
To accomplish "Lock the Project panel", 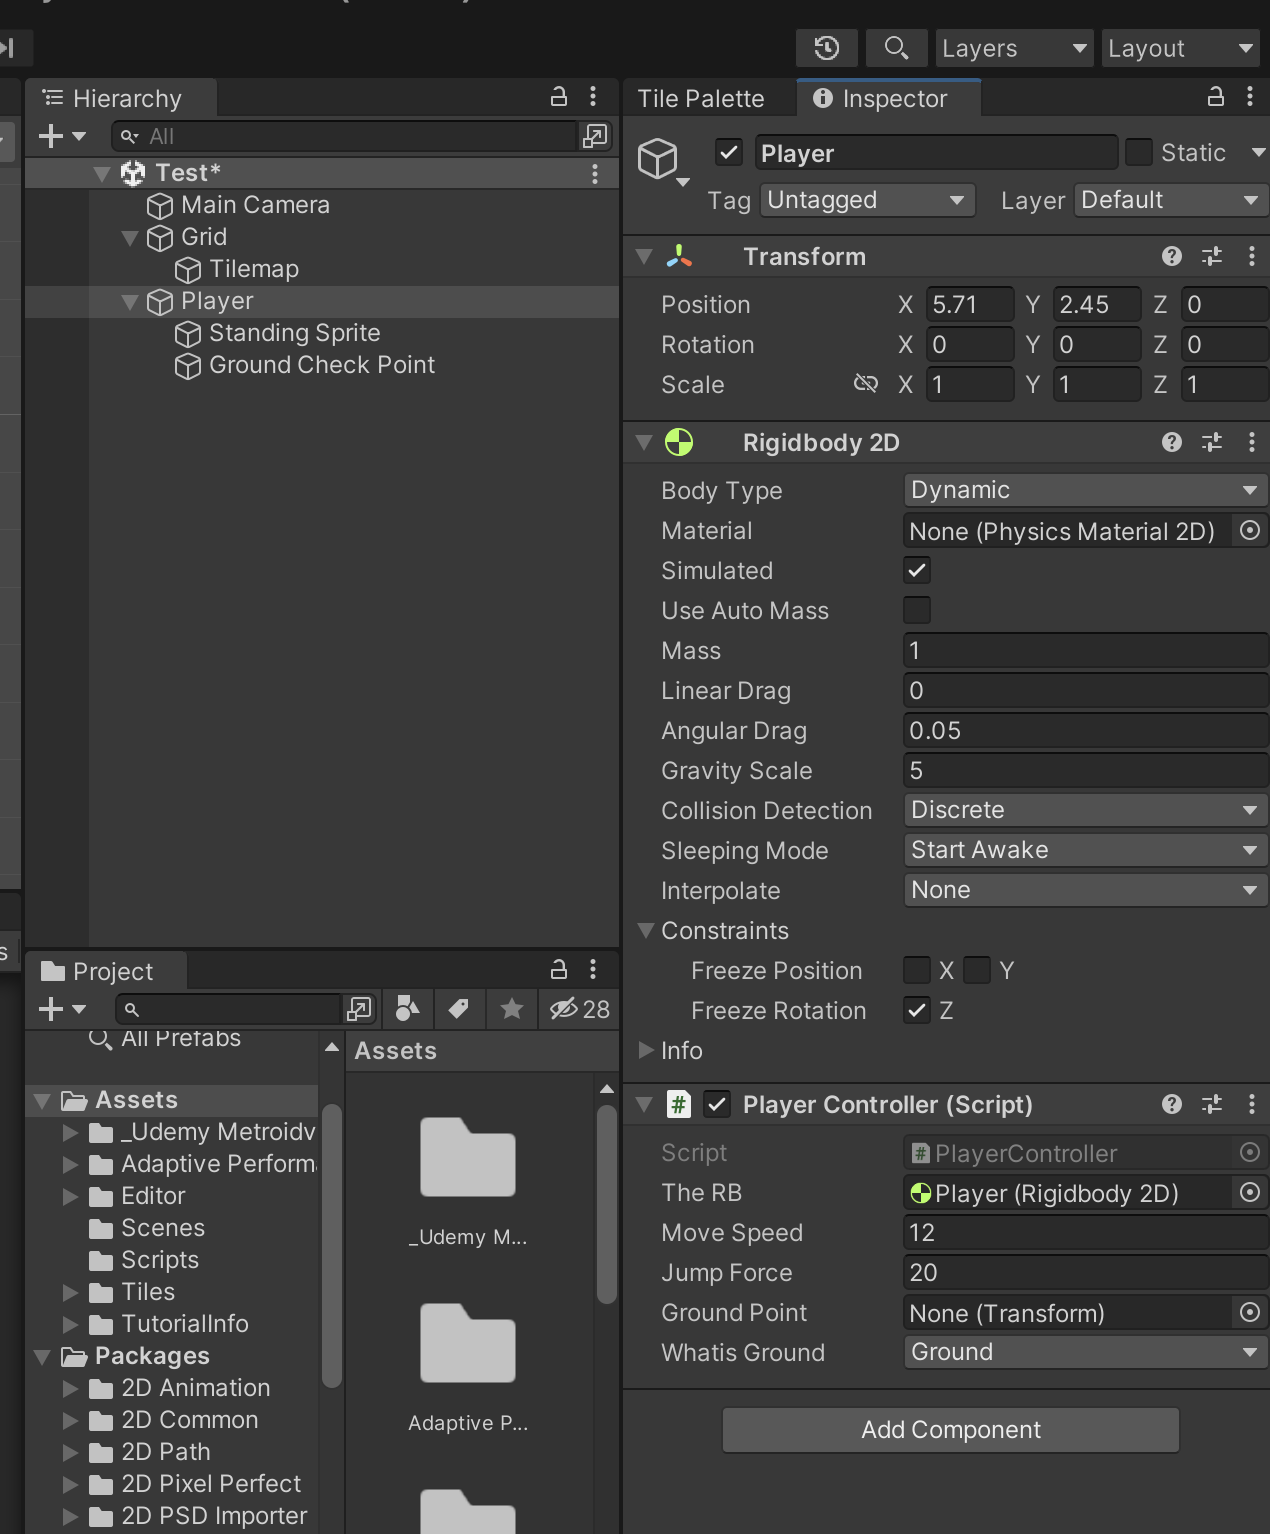I will [559, 969].
